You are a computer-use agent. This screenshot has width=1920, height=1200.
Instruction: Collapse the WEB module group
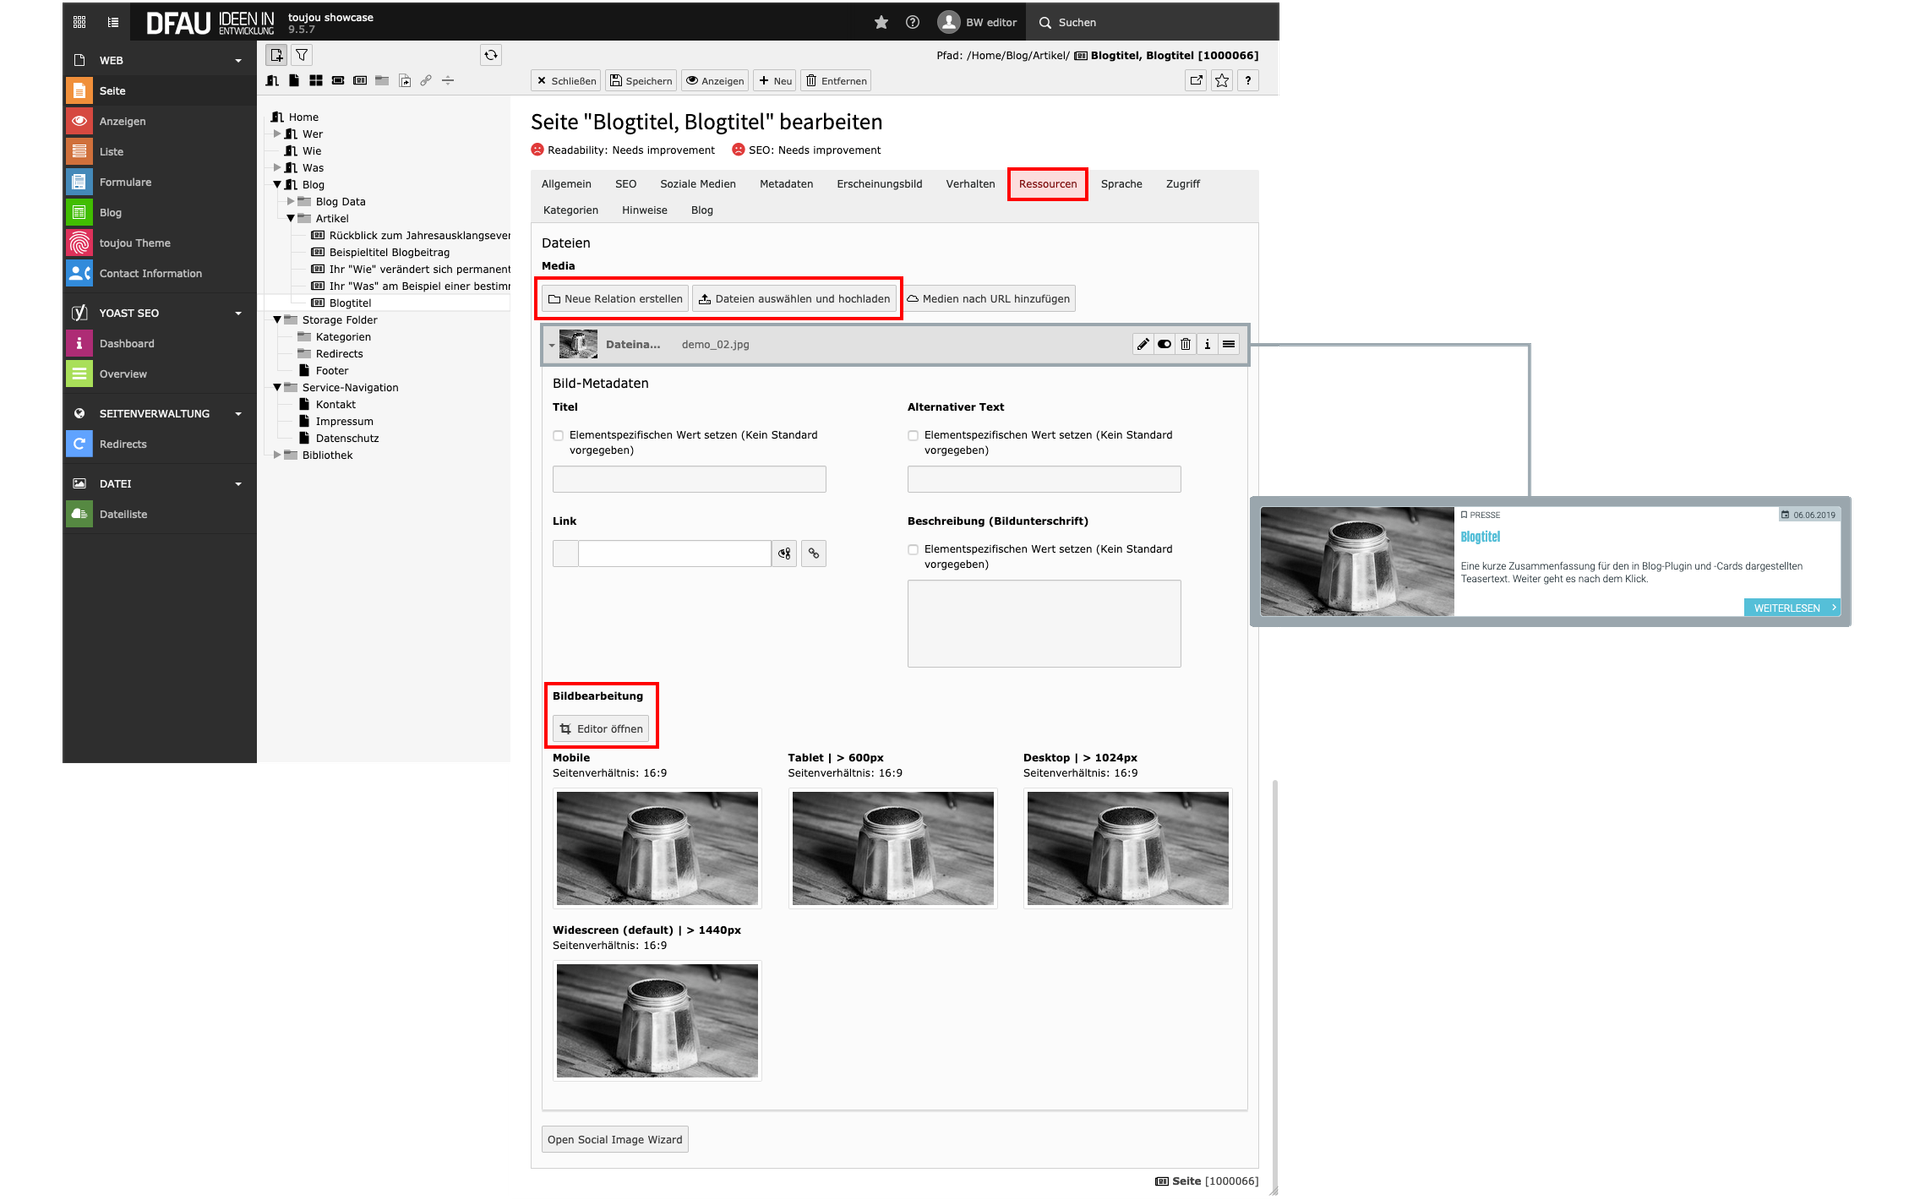point(238,61)
